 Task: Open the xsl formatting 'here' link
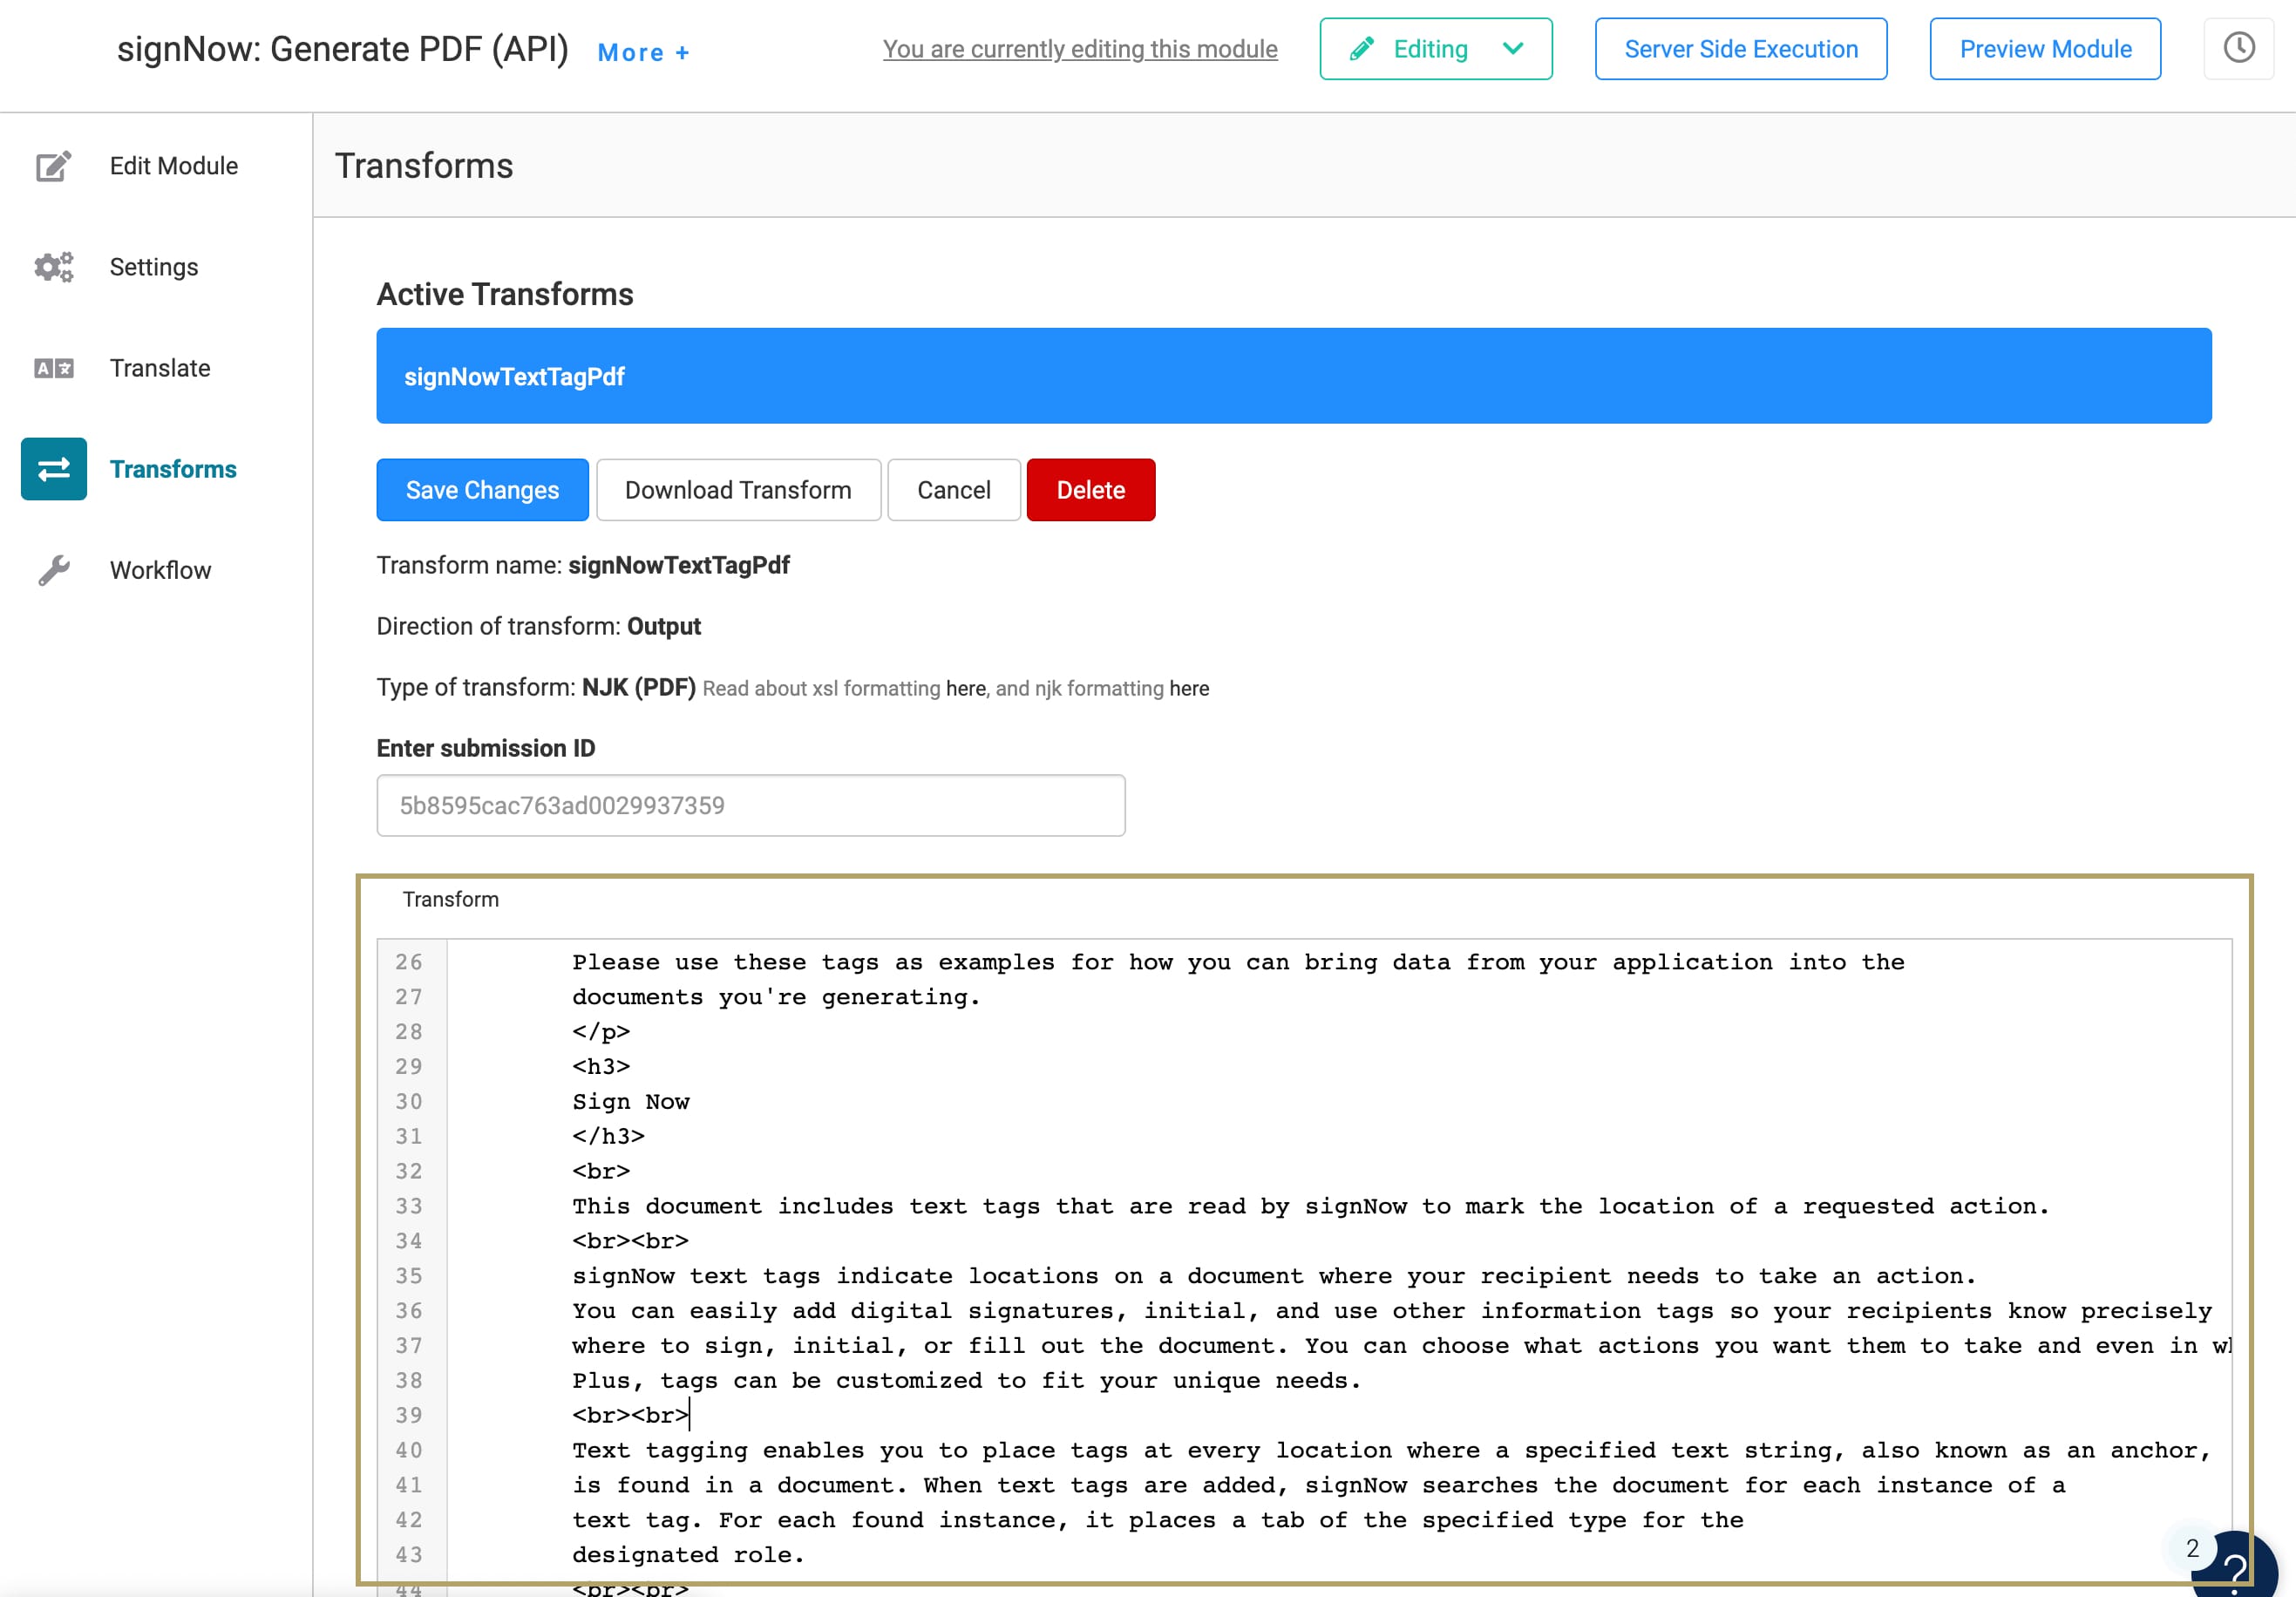click(x=965, y=689)
